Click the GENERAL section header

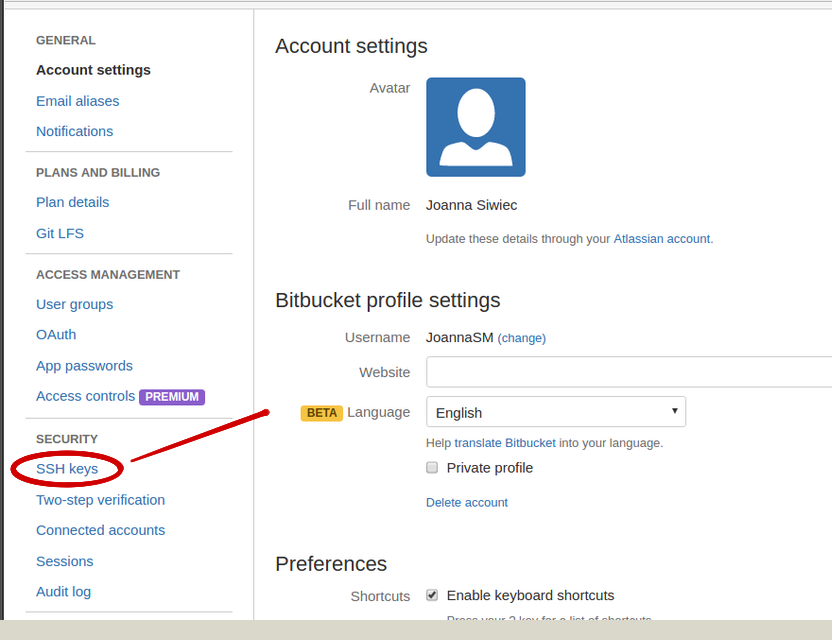(x=66, y=40)
